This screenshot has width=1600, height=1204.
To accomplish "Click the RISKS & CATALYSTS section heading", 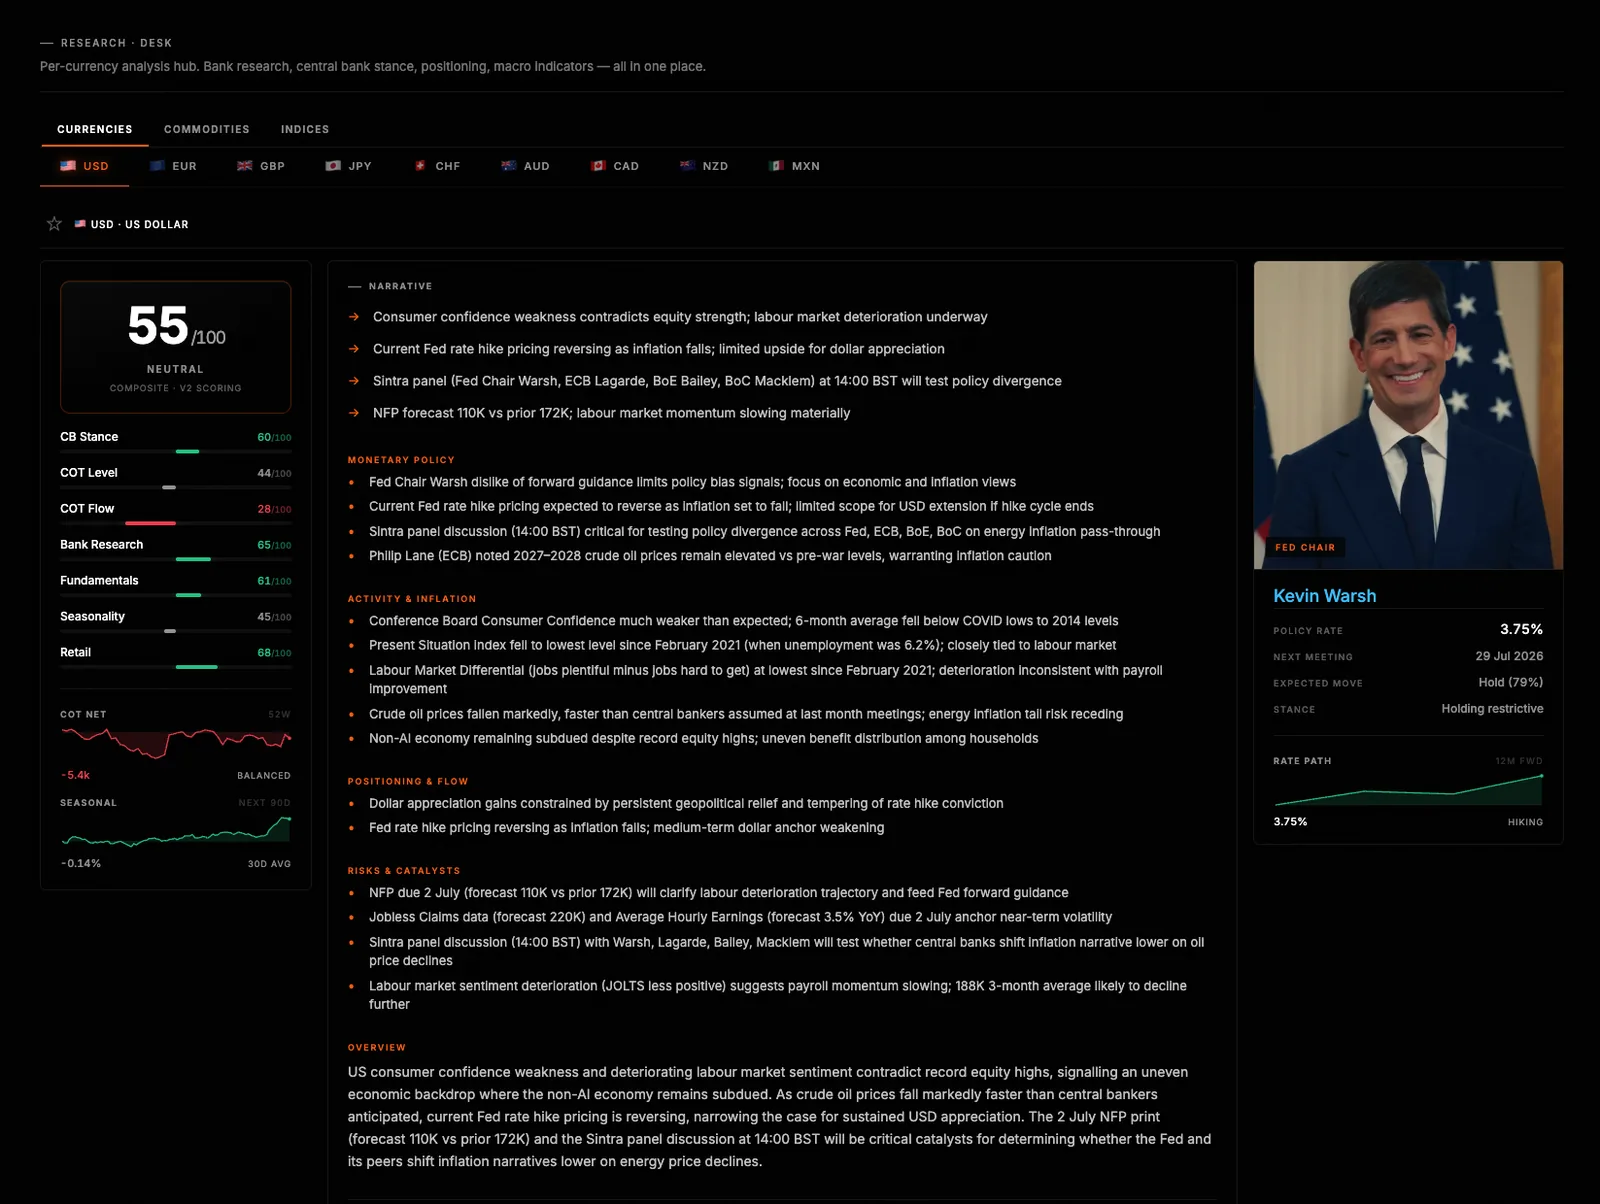I will pos(404,871).
